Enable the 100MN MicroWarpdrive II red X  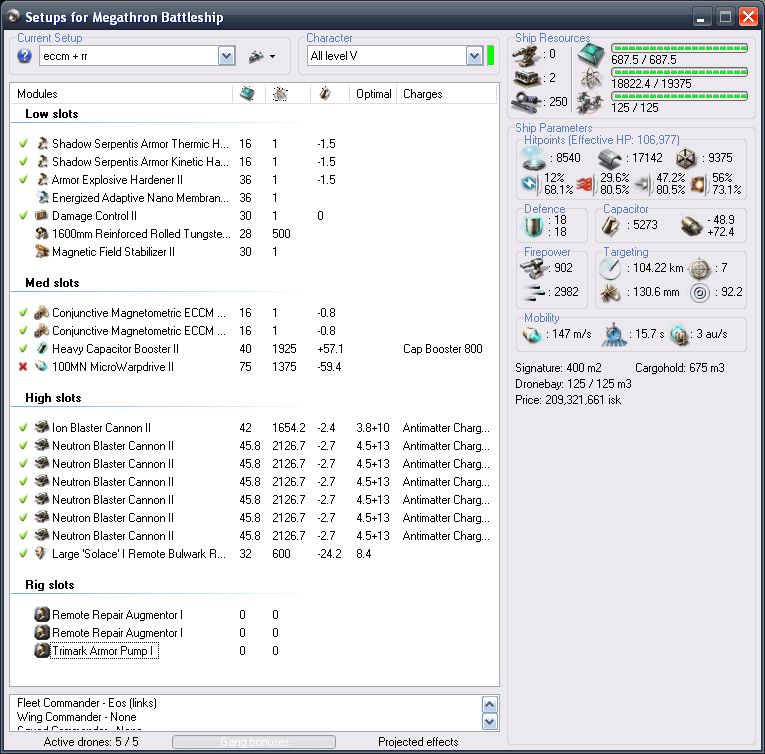(x=23, y=367)
